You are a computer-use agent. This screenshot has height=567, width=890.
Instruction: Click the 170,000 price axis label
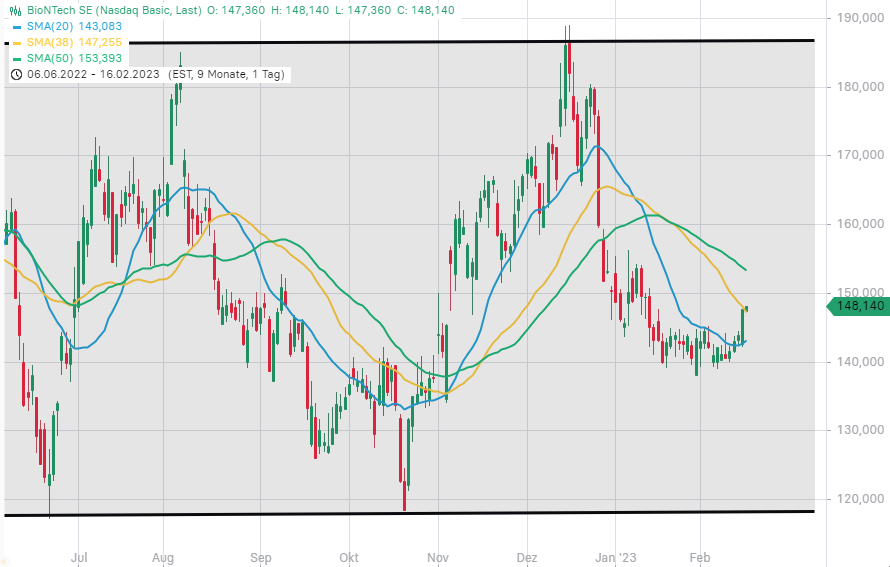860,155
